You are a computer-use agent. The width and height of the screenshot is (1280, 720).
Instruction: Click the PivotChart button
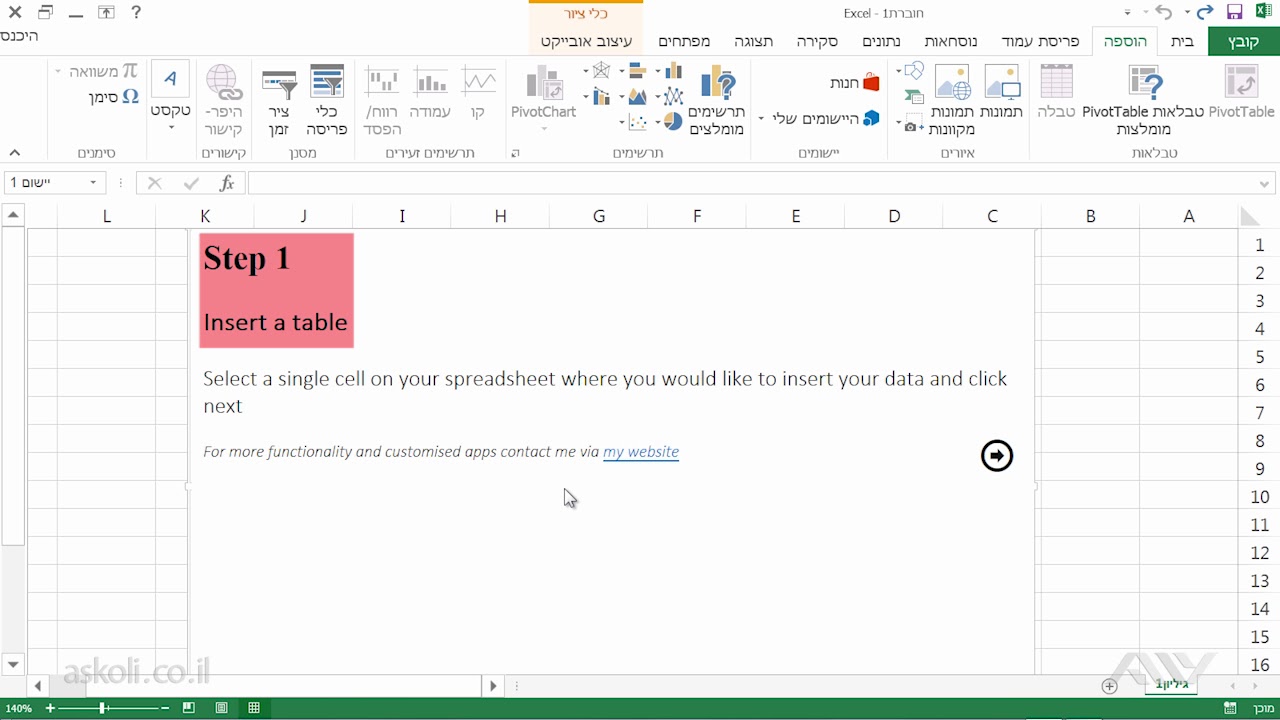pos(543,99)
